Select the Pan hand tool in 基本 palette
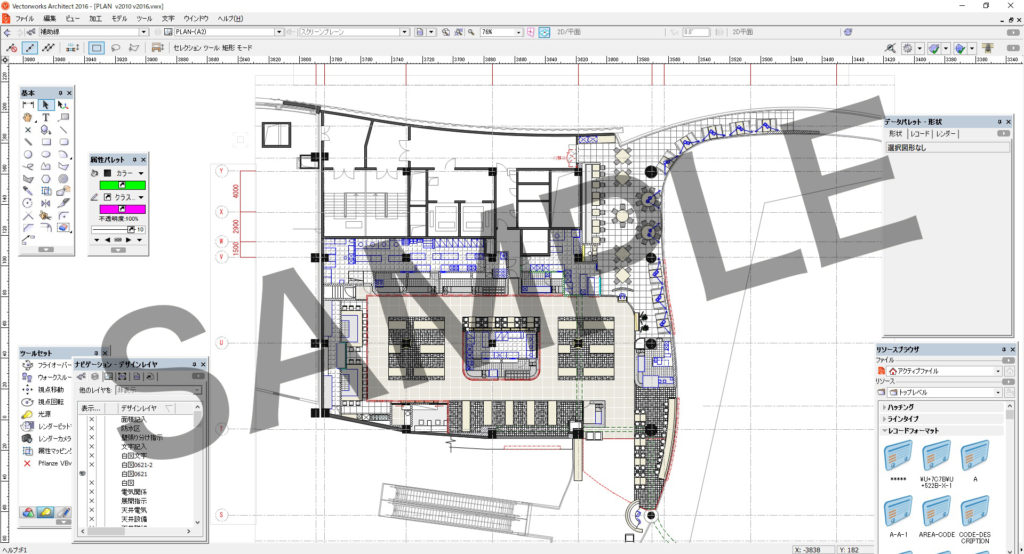Image resolution: width=1024 pixels, height=554 pixels. click(27, 117)
